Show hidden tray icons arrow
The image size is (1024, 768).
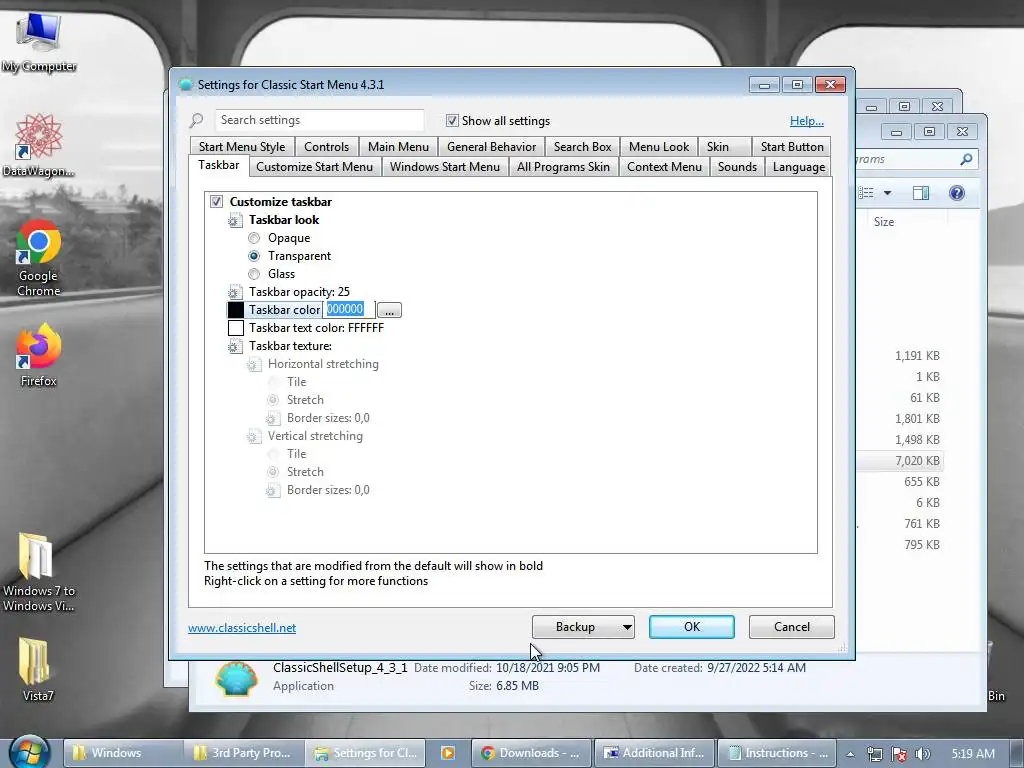(x=850, y=754)
